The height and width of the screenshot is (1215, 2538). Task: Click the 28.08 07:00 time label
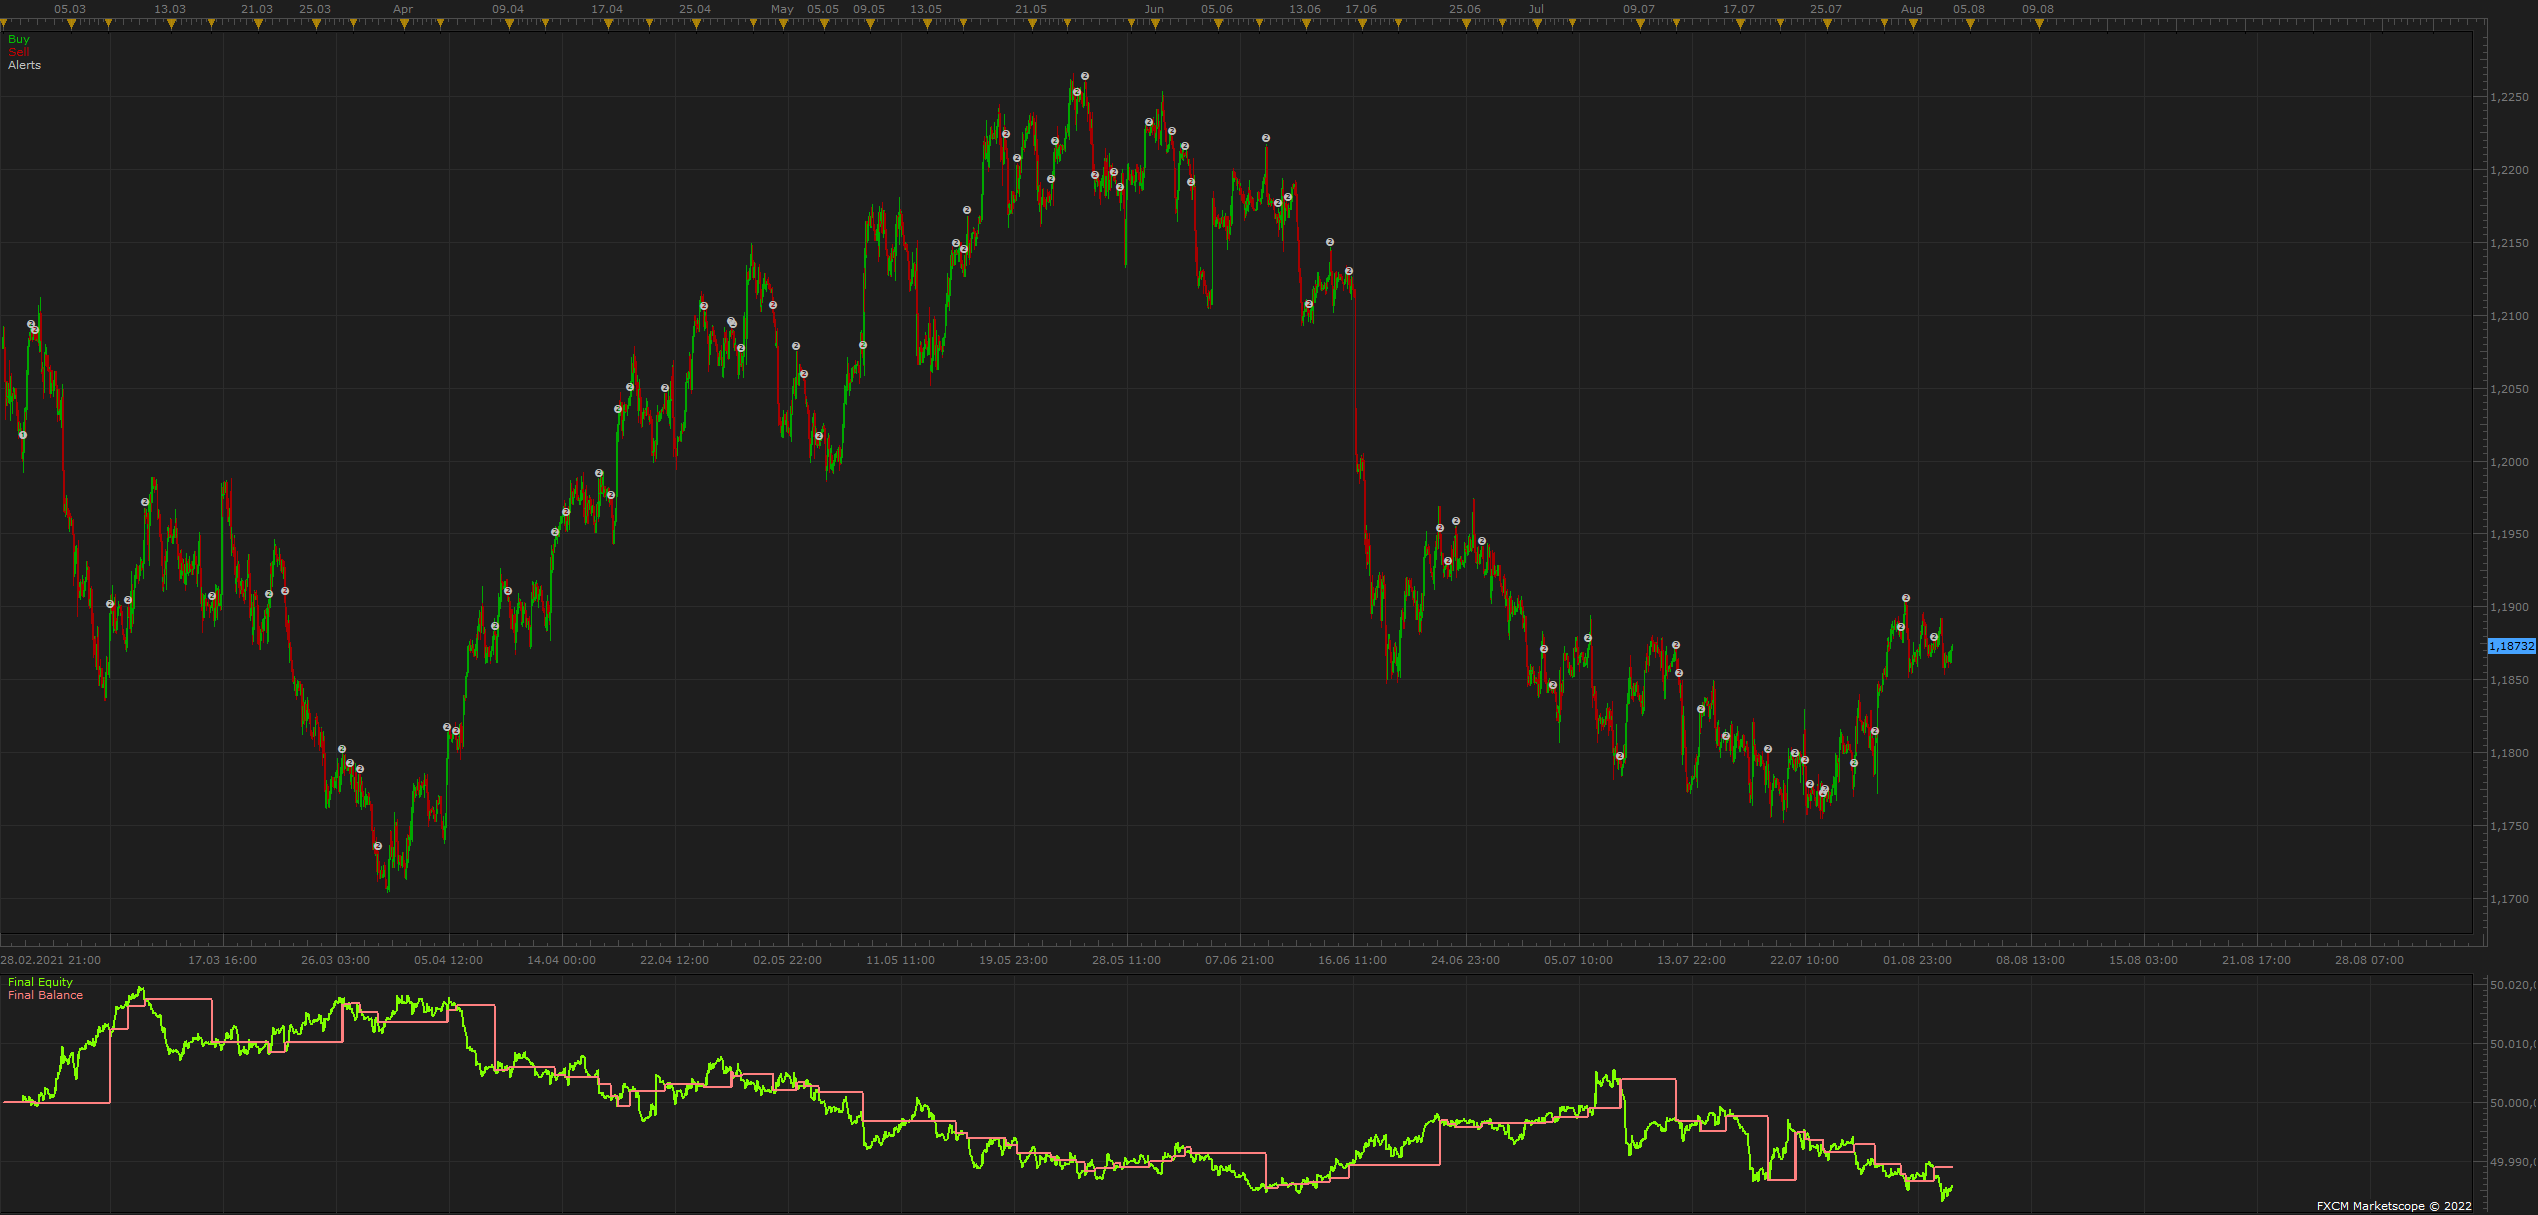(x=2370, y=960)
